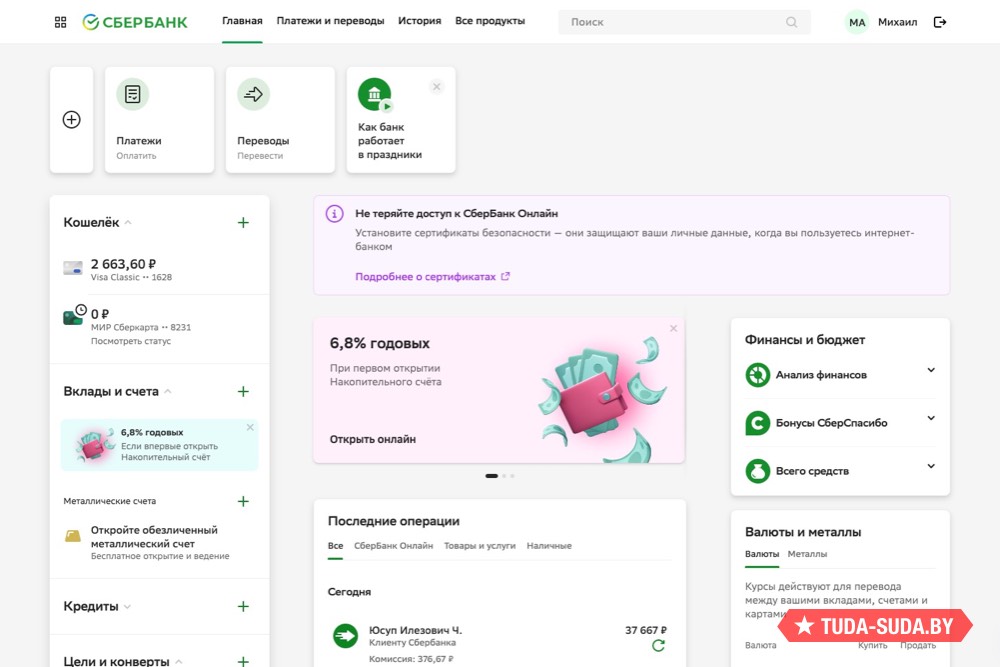The image size is (1000, 667).
Task: Expand the Кредиты section
Action: click(x=128, y=607)
